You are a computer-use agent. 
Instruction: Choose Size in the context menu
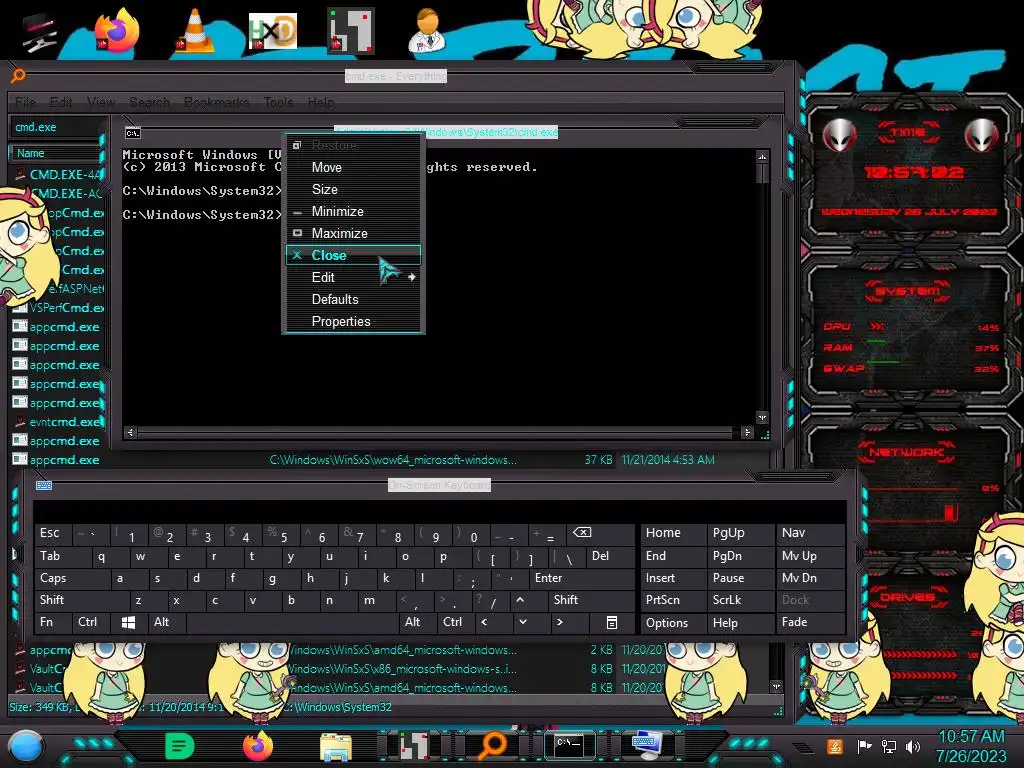[353, 189]
